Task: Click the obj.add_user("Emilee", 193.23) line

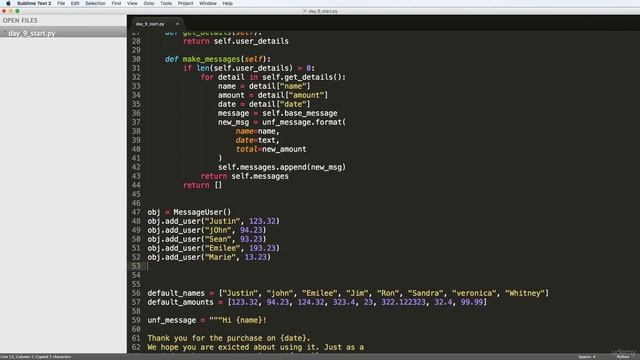Action: click(213, 248)
